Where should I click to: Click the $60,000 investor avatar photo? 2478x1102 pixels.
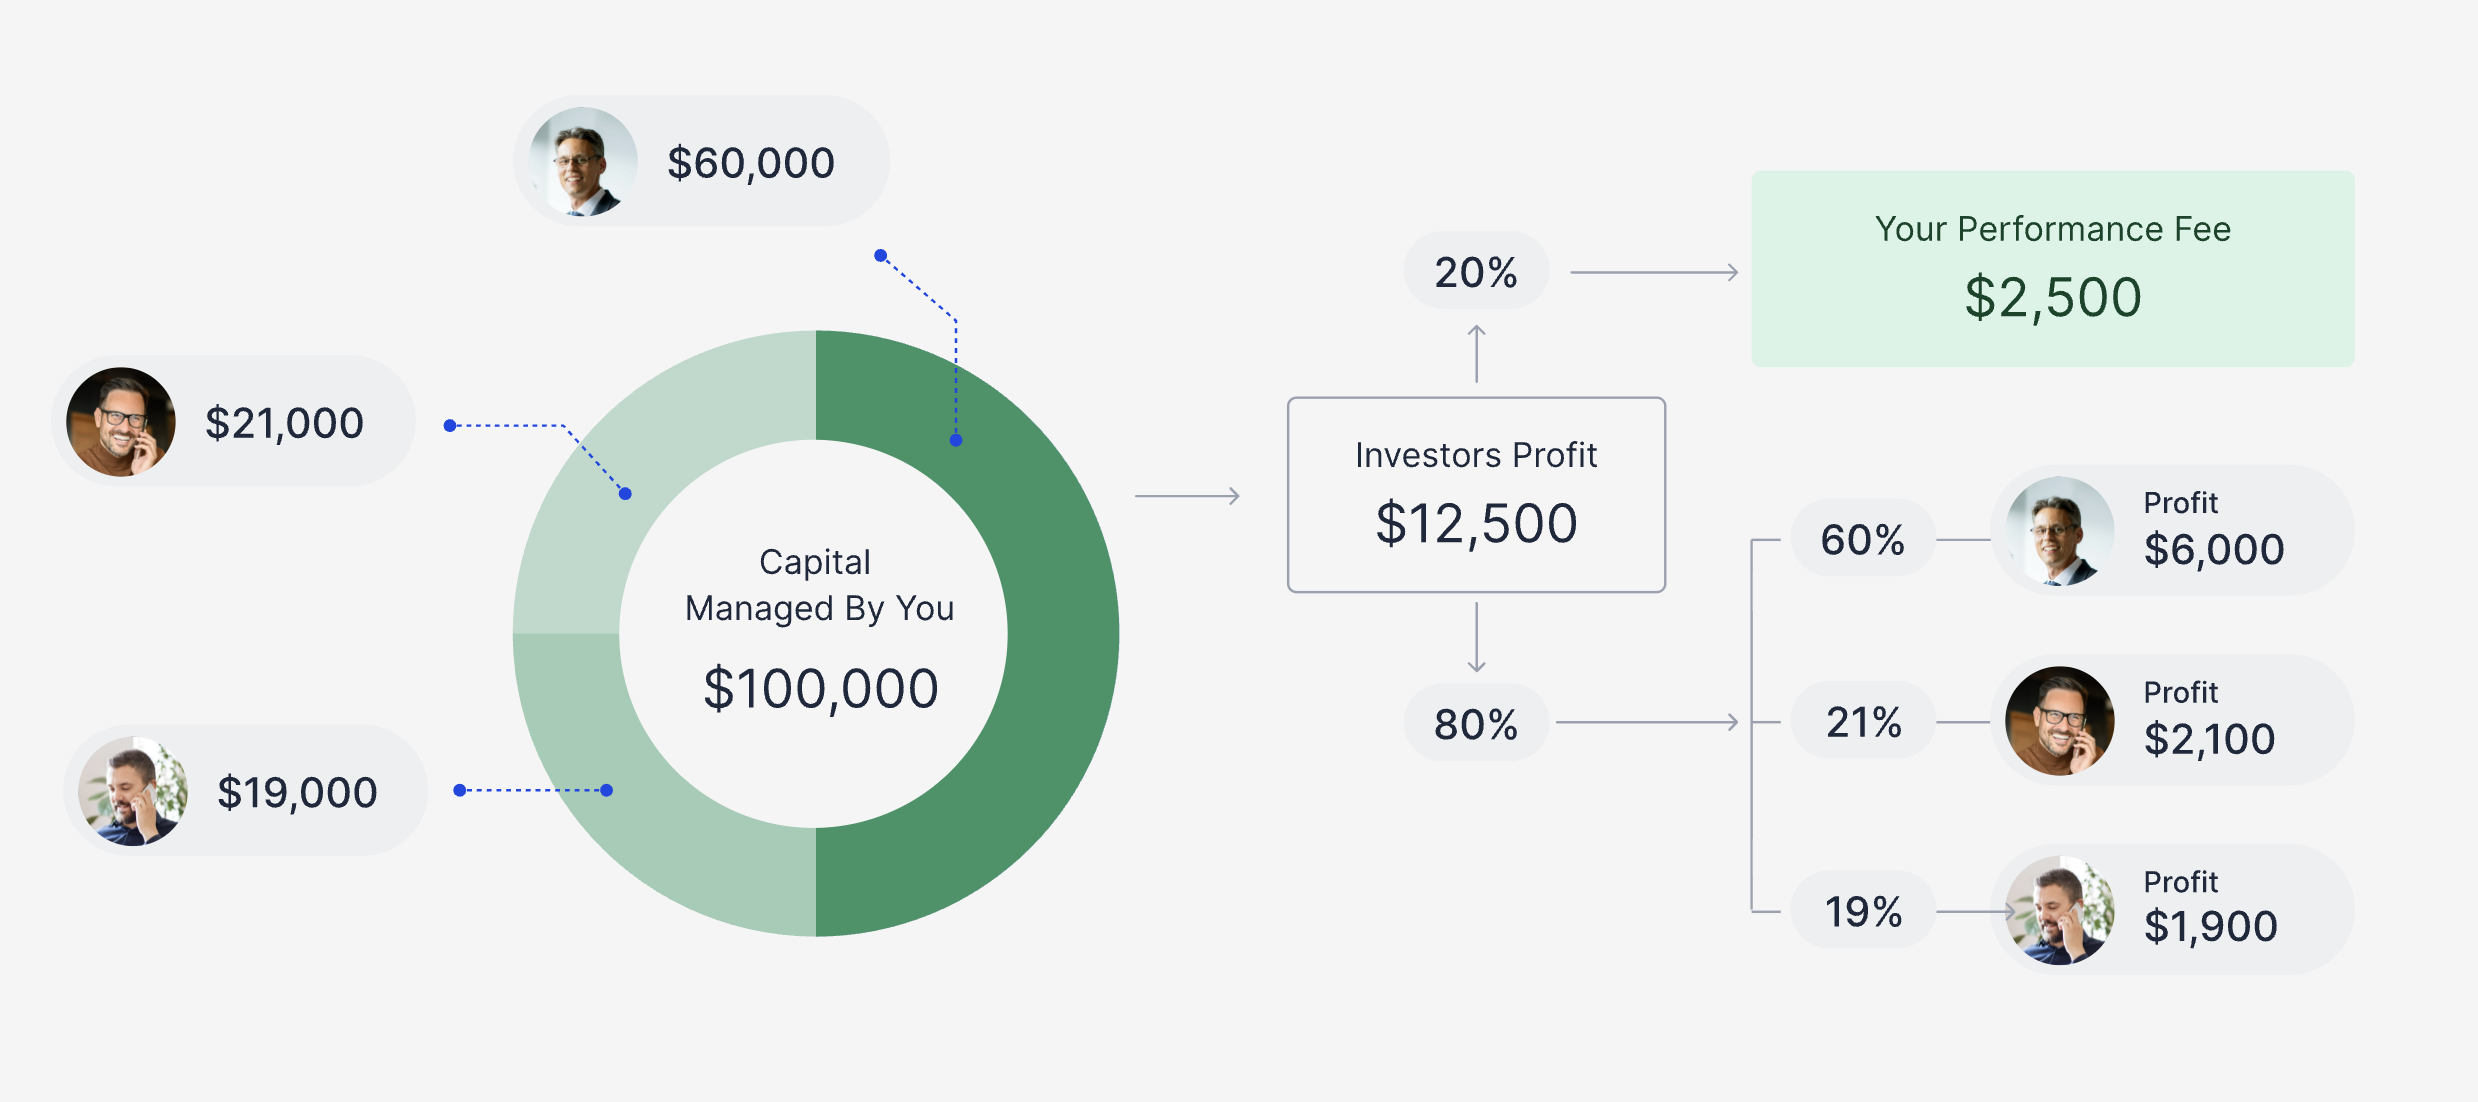coord(583,162)
